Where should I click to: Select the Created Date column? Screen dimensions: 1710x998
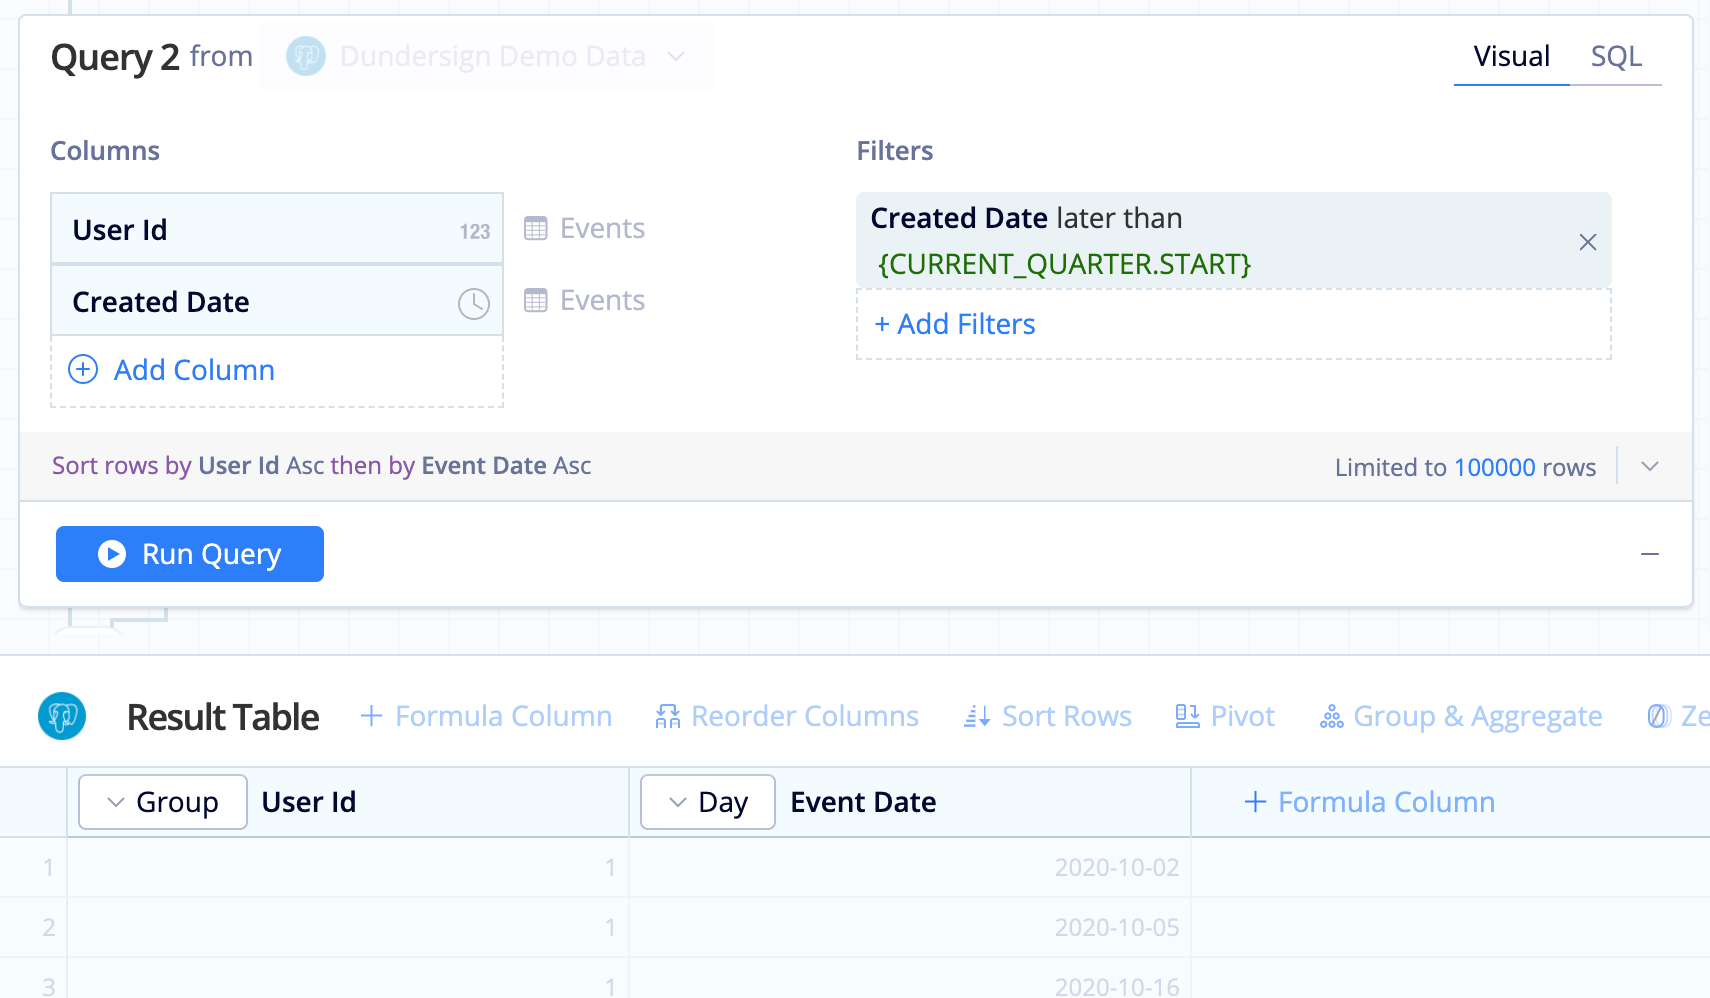click(277, 301)
